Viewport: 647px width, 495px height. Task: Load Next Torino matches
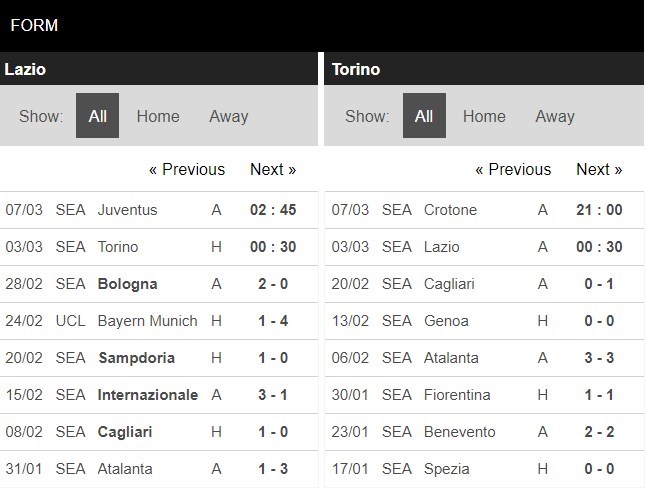(599, 169)
